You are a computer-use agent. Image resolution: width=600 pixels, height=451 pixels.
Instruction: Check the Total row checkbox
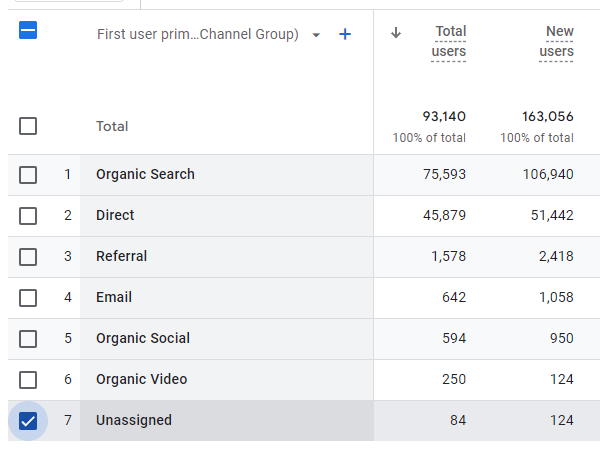pyautogui.click(x=28, y=126)
